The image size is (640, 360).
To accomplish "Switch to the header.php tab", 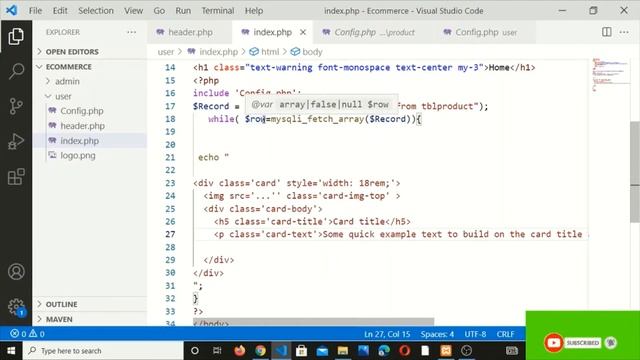I will coord(190,32).
